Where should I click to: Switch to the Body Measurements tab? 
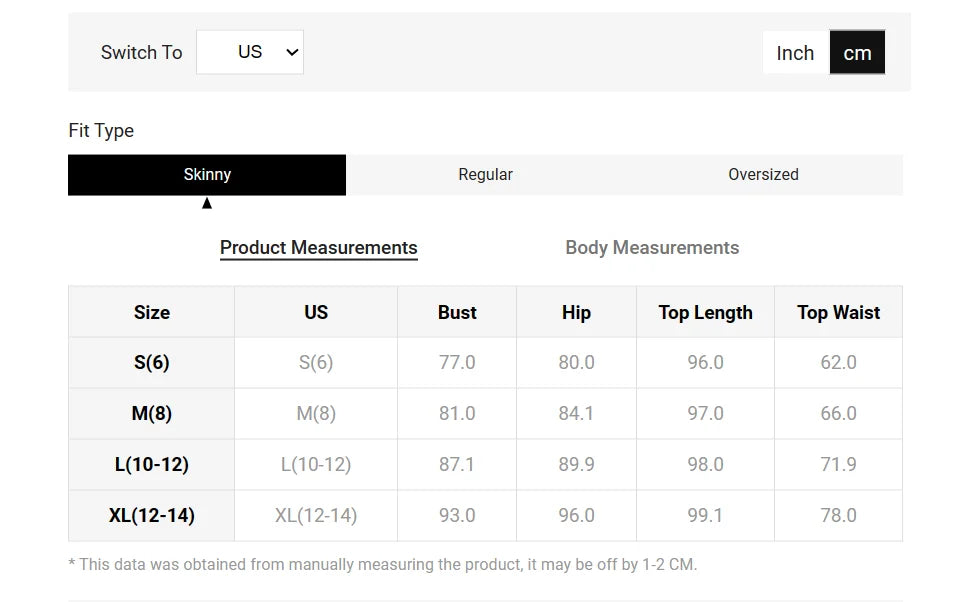(652, 248)
